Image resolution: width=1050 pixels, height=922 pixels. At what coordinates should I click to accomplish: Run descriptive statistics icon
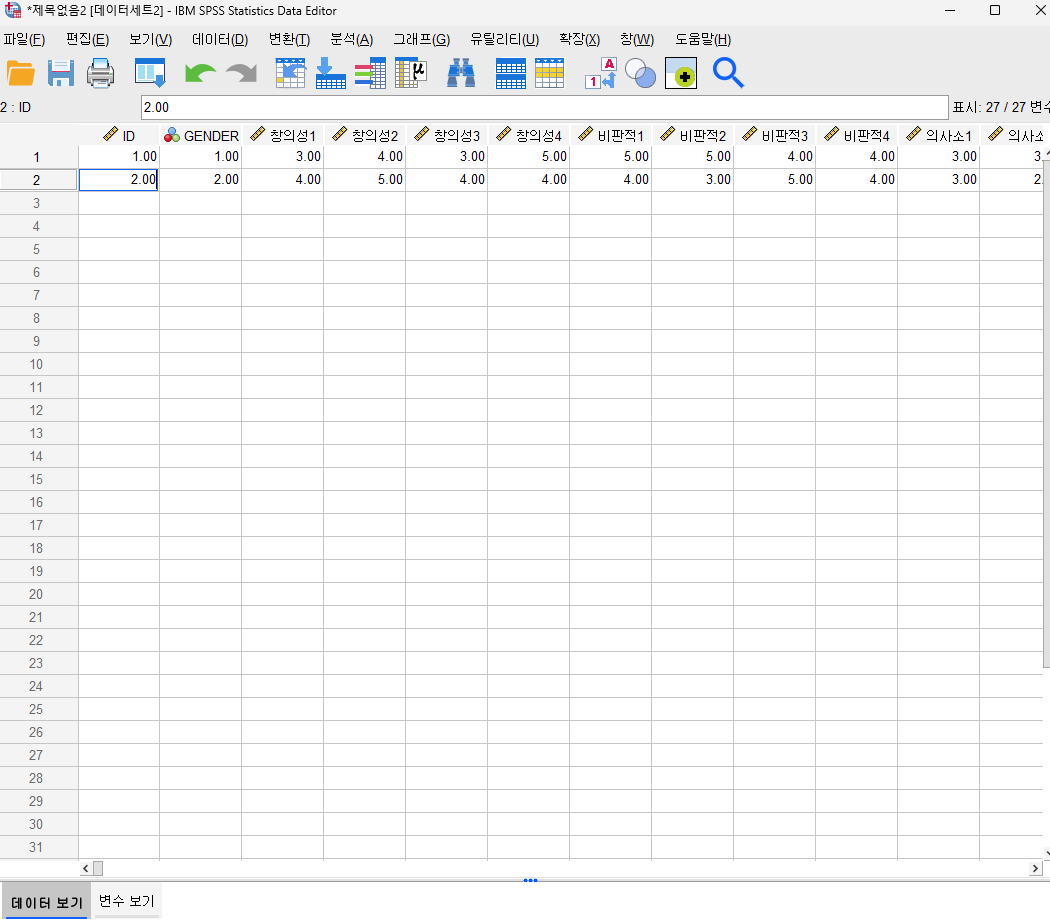coord(411,73)
